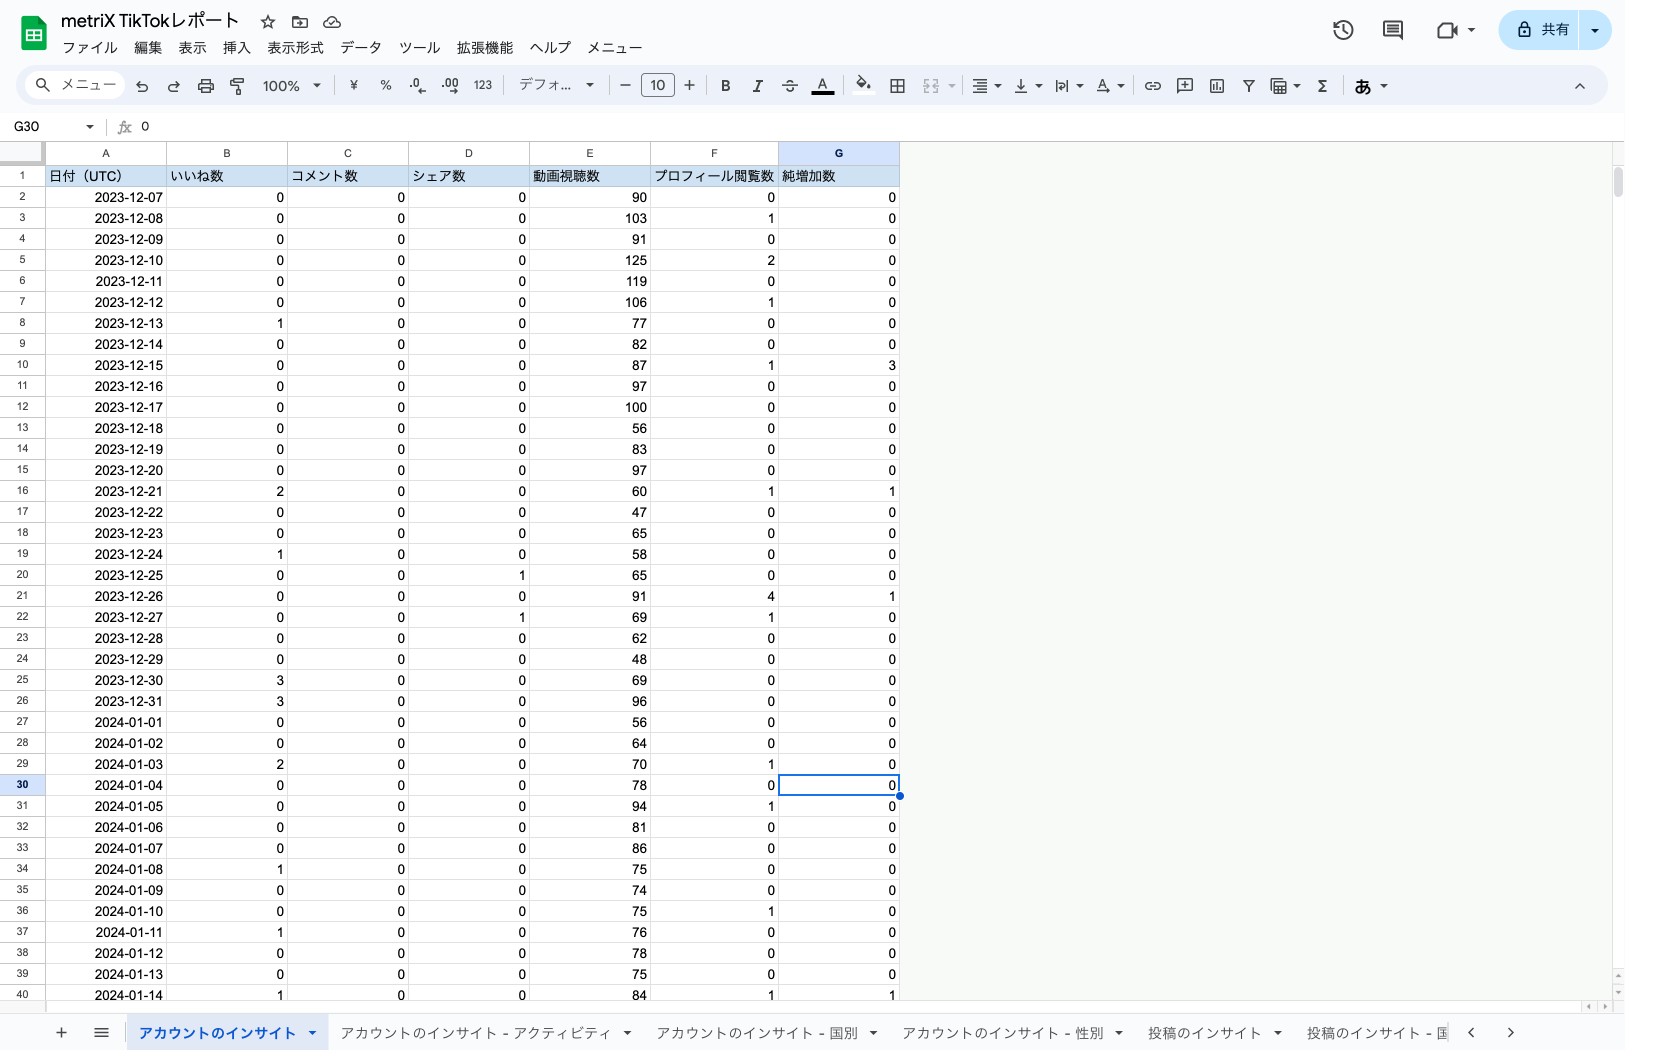Check cloud save status icon
The height and width of the screenshot is (1050, 1680).
[332, 22]
